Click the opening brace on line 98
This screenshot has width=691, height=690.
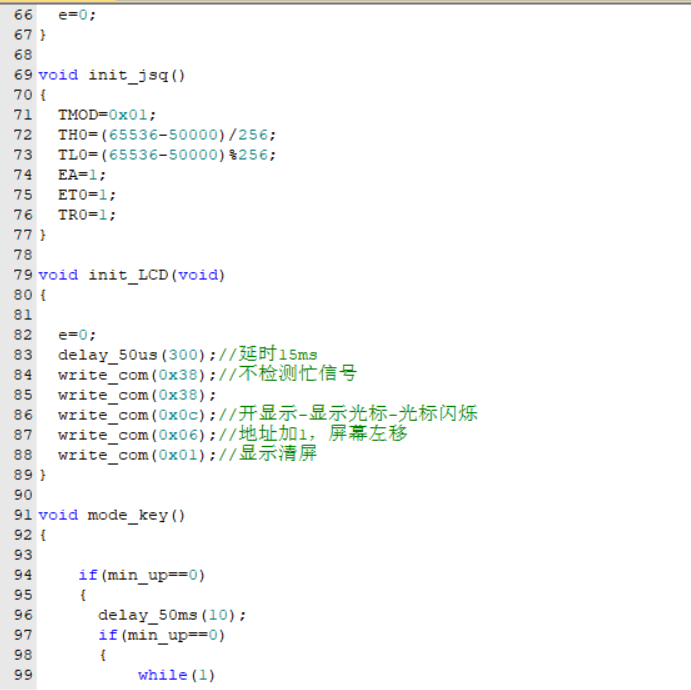(103, 655)
